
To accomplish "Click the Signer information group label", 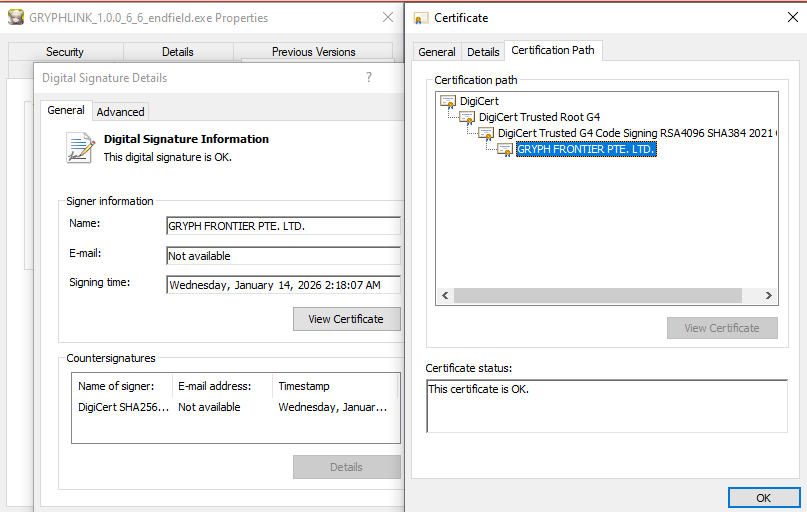I will coord(110,201).
